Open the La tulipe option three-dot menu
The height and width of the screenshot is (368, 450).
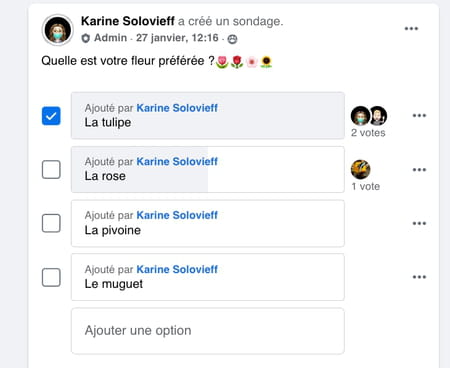(x=419, y=116)
